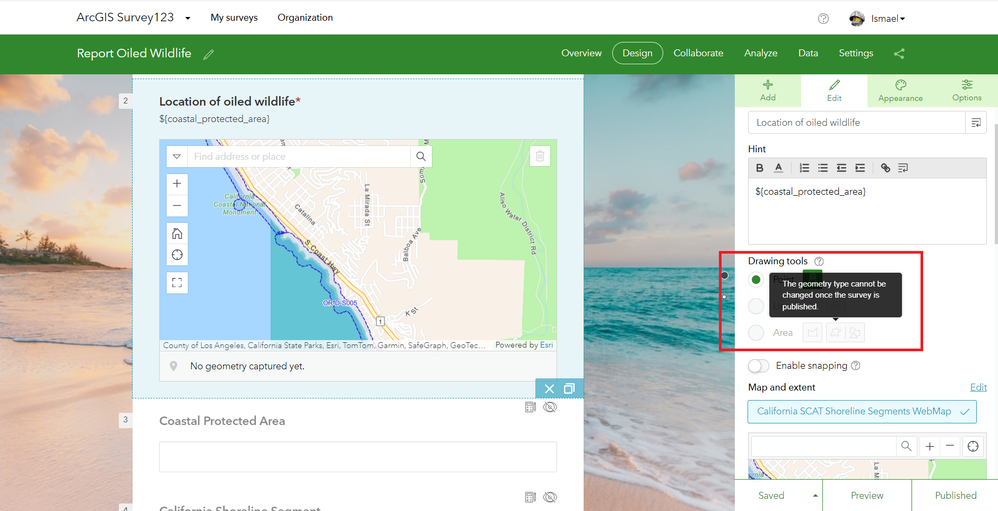Open the ArcGIS Survey123 dropdown arrow
Image resolution: width=998 pixels, height=511 pixels.
coord(188,18)
